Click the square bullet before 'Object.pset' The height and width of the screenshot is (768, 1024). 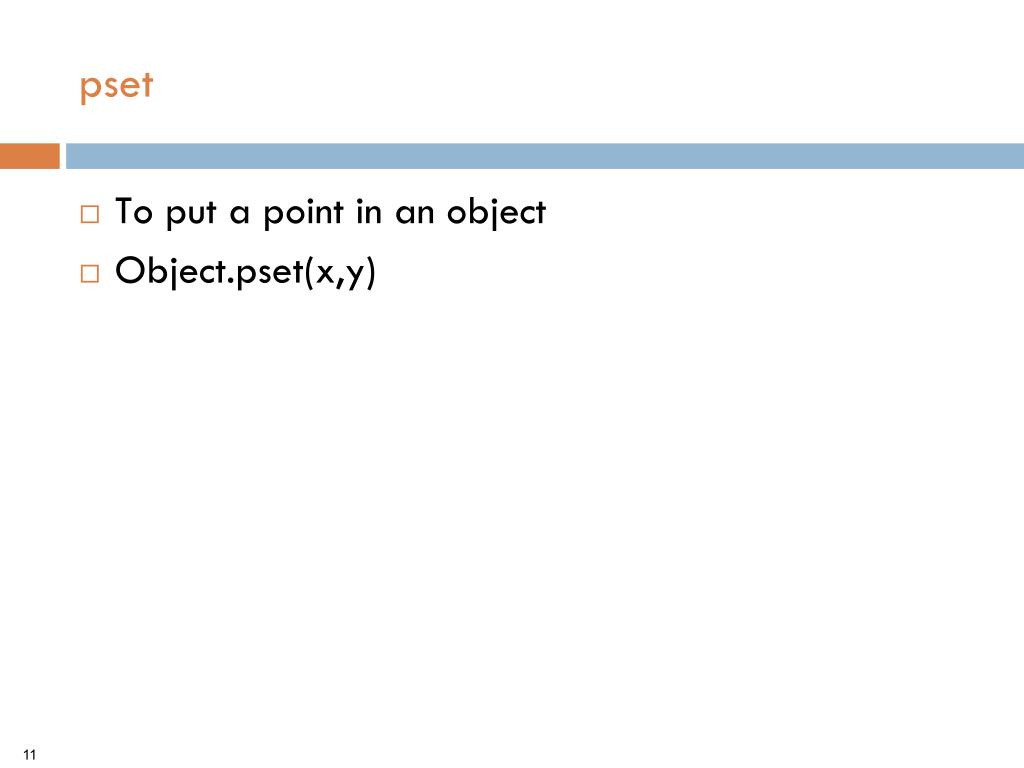pos(90,273)
